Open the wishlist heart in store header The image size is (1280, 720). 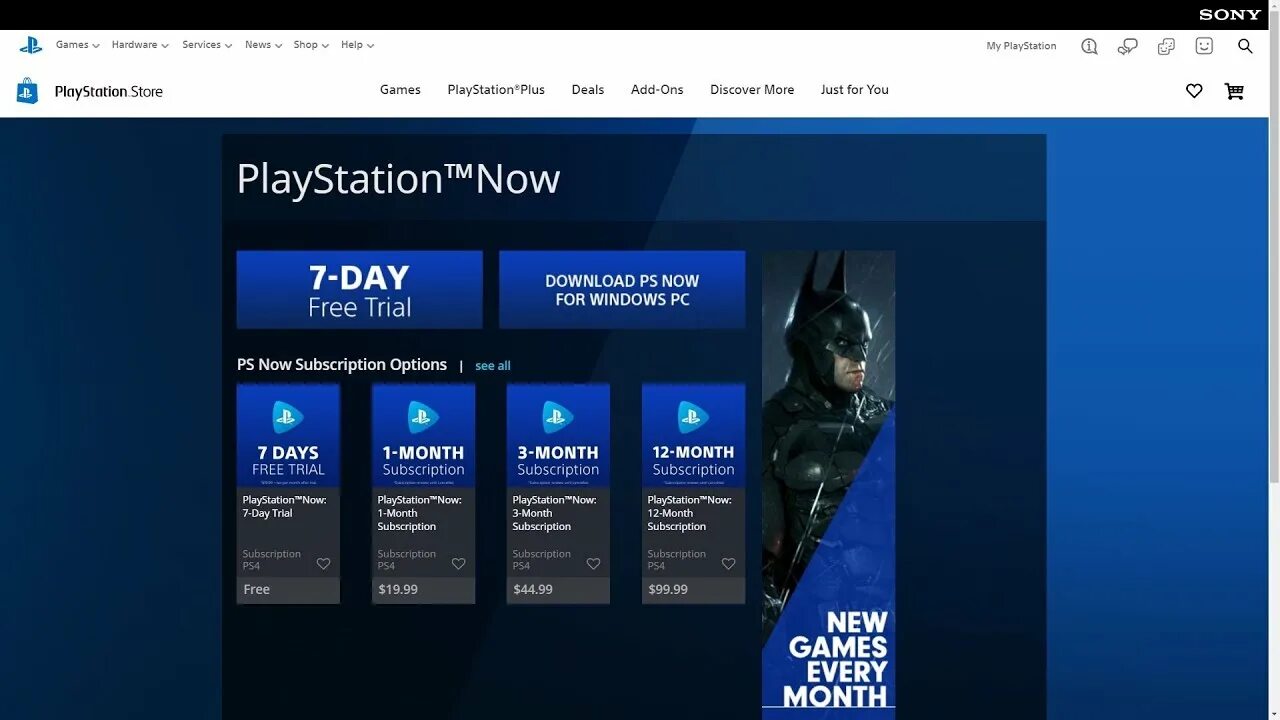pyautogui.click(x=1194, y=91)
